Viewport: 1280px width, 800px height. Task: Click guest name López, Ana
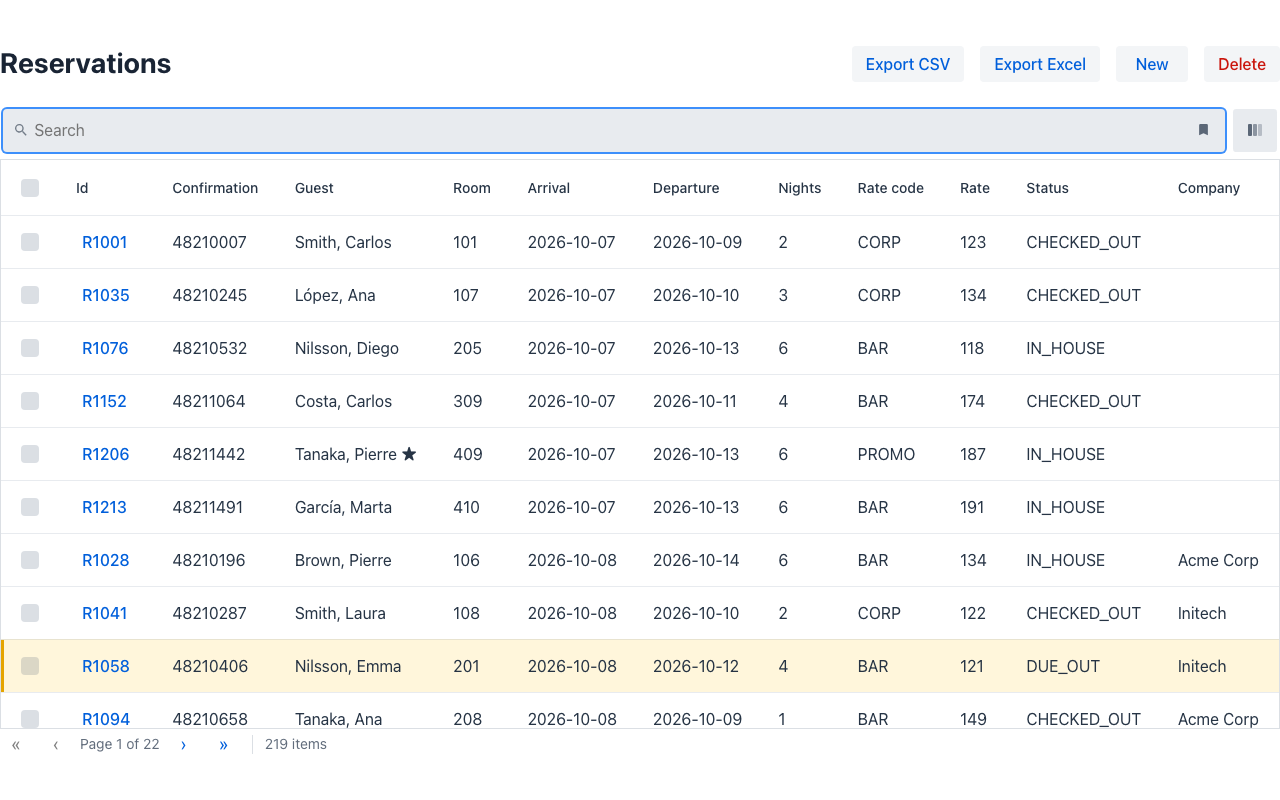tap(335, 295)
